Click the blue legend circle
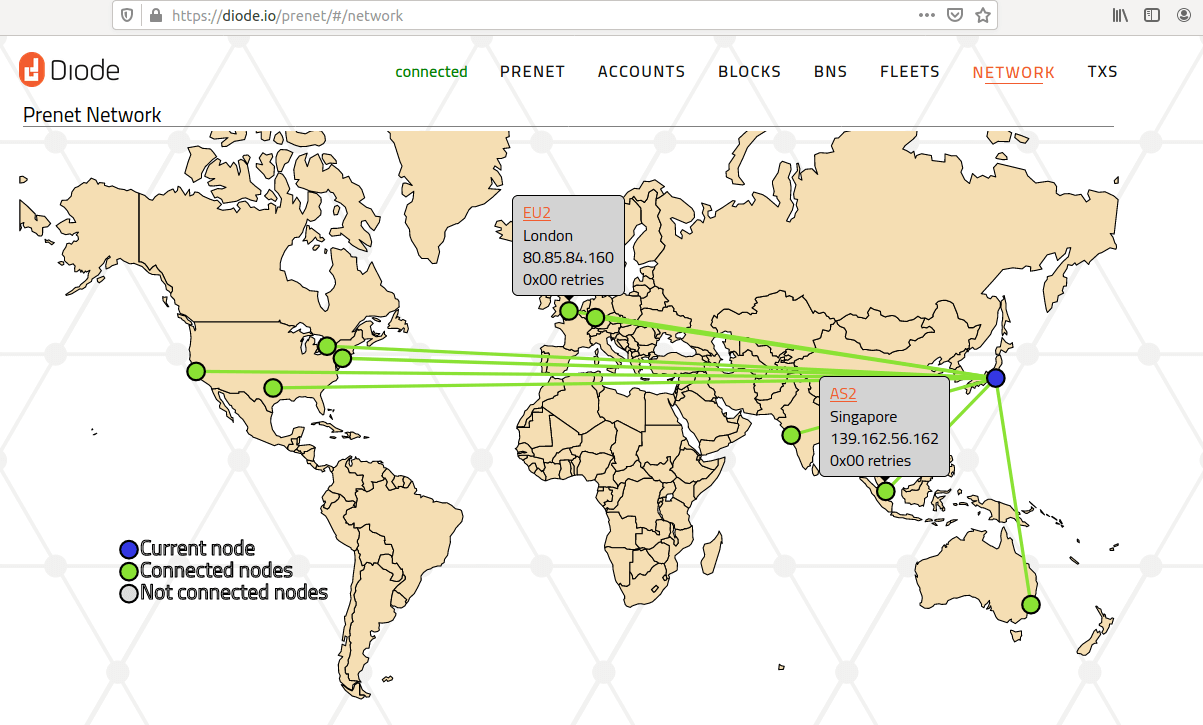 click(129, 549)
